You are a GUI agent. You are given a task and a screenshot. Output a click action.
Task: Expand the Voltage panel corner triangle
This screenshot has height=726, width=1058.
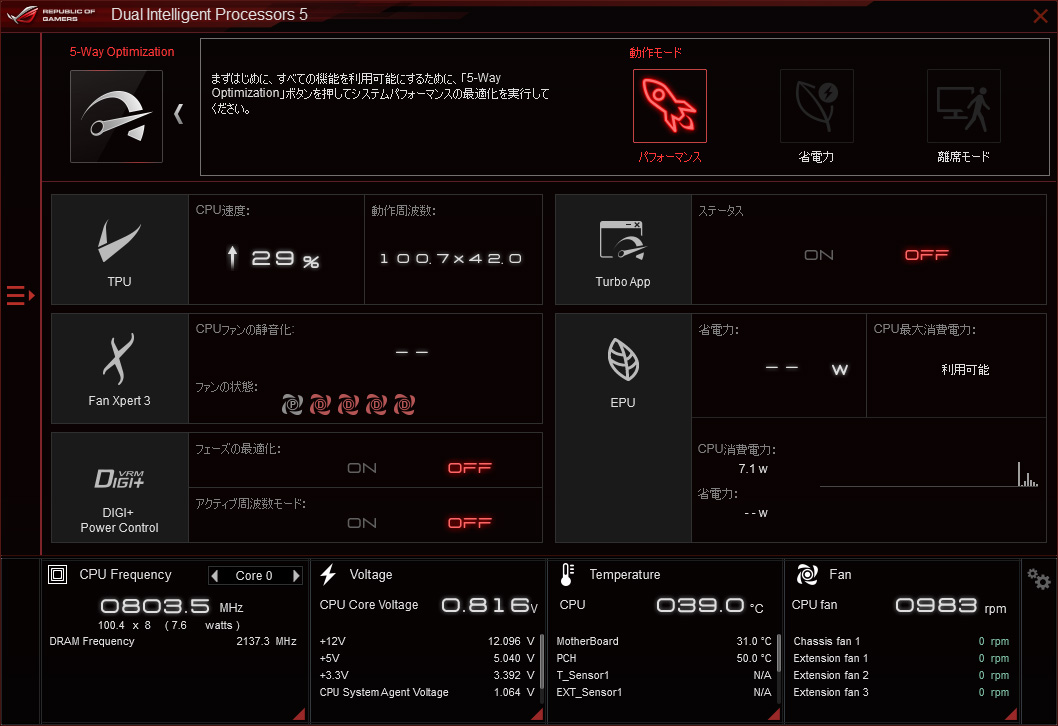click(537, 715)
